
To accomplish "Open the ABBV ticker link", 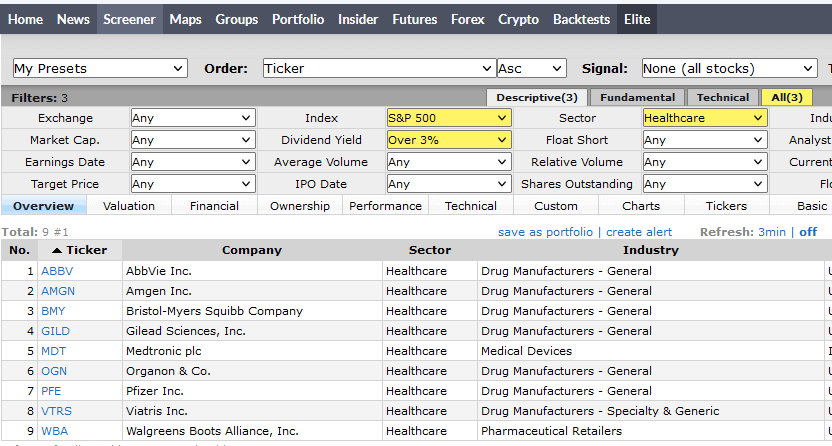I will tap(57, 271).
